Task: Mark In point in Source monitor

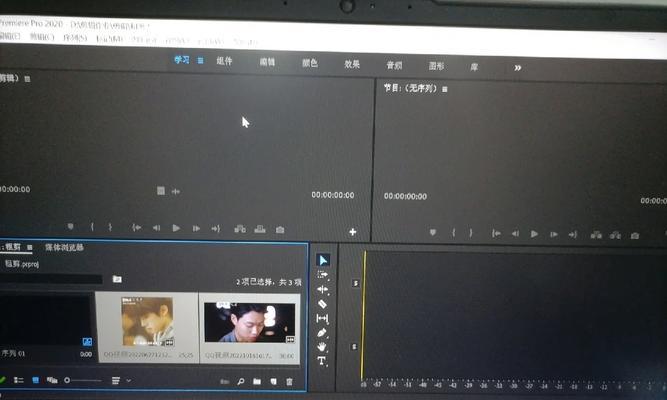Action: (x=92, y=227)
